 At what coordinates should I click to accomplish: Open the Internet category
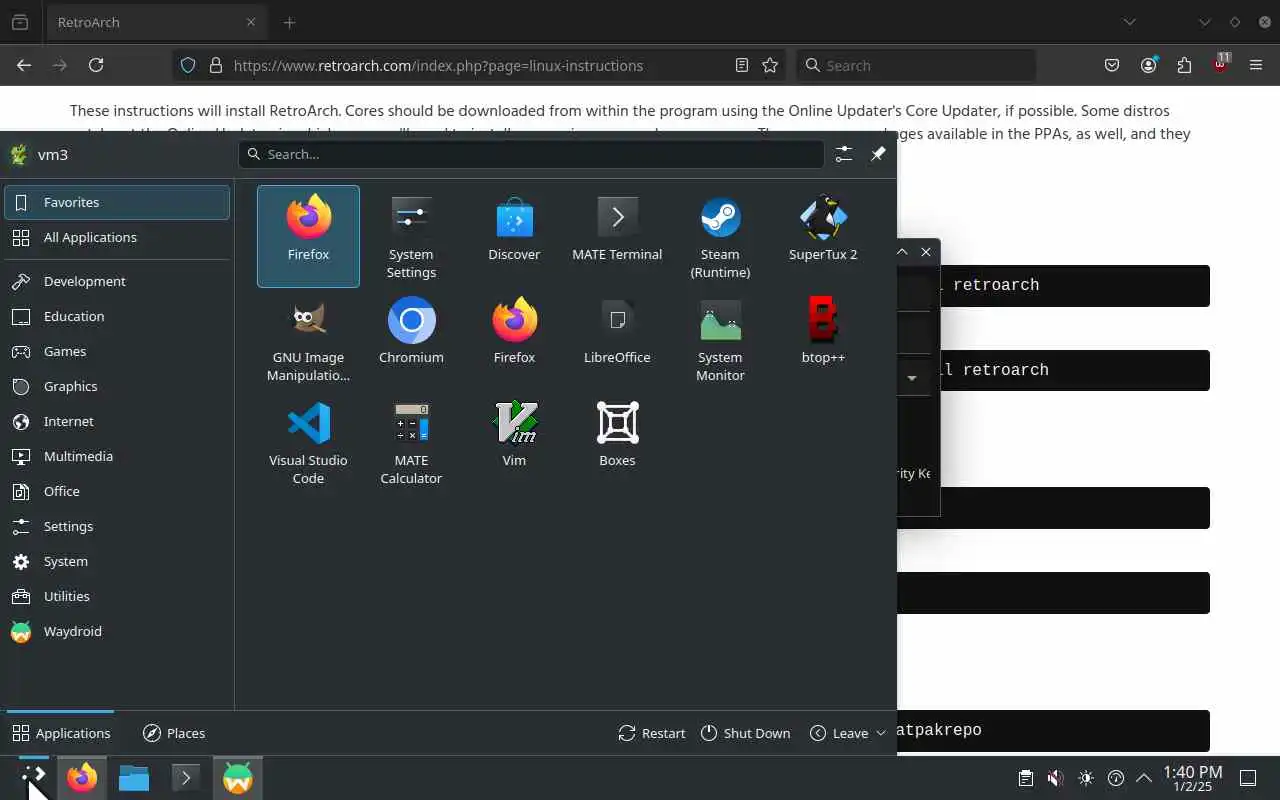coord(117,421)
